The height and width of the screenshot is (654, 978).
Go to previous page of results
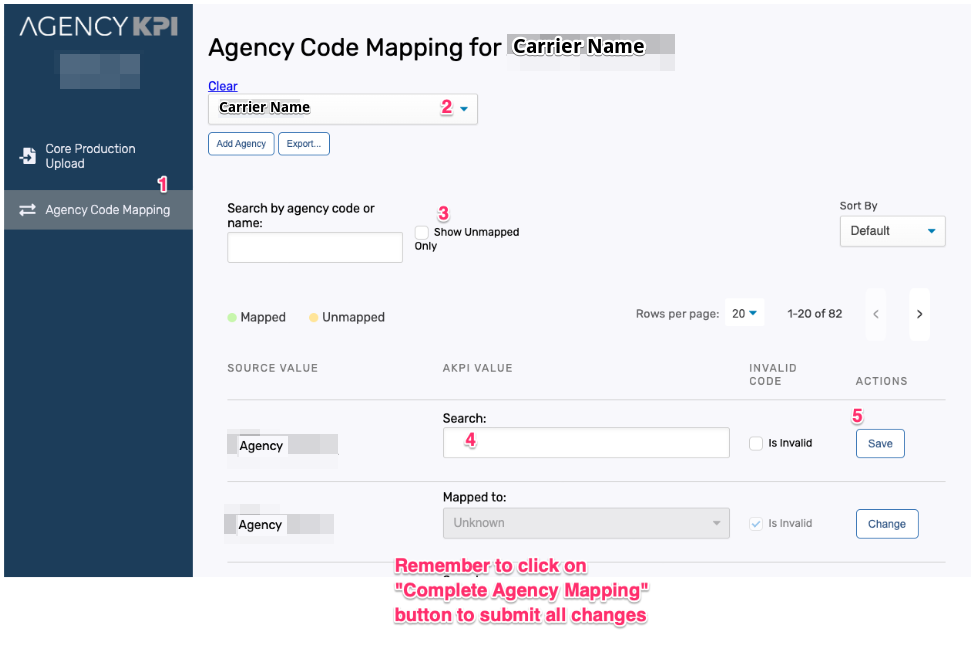pyautogui.click(x=876, y=314)
